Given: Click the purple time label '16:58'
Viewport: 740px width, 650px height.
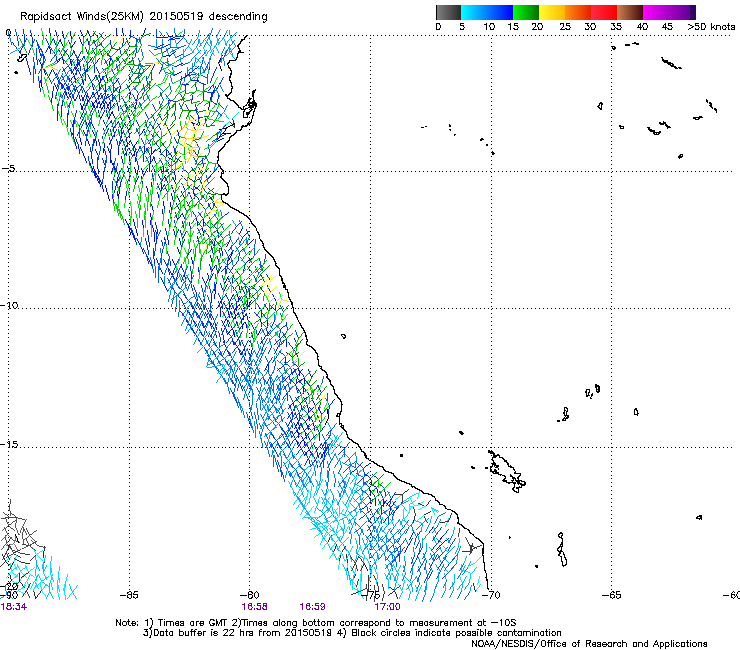Looking at the screenshot, I should [254, 607].
